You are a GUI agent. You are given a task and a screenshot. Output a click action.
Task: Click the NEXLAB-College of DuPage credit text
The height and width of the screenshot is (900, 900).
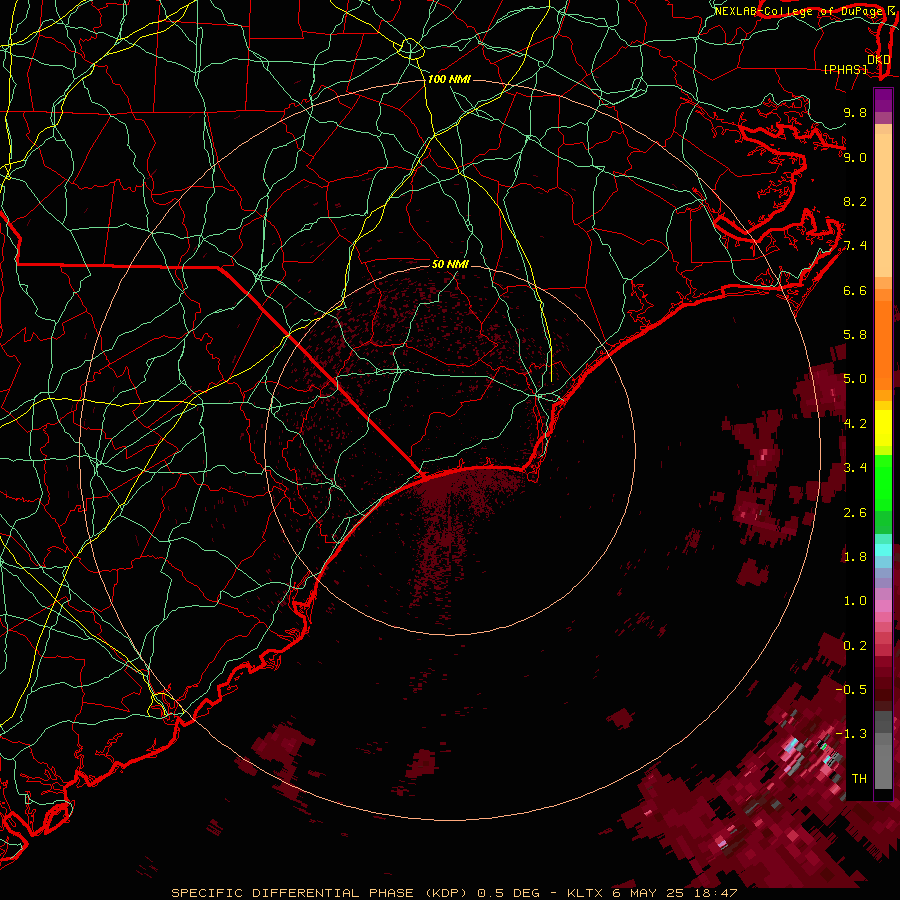798,11
